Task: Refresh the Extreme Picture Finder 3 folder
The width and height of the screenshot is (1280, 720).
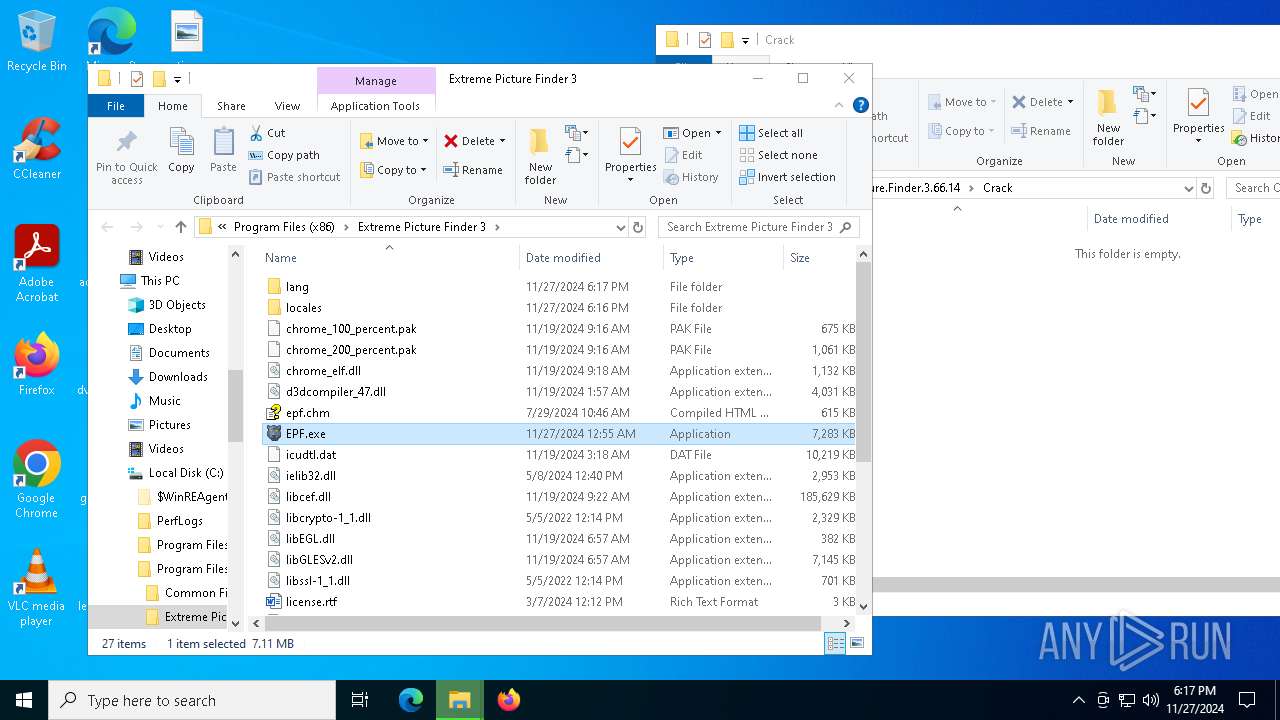Action: 637,227
